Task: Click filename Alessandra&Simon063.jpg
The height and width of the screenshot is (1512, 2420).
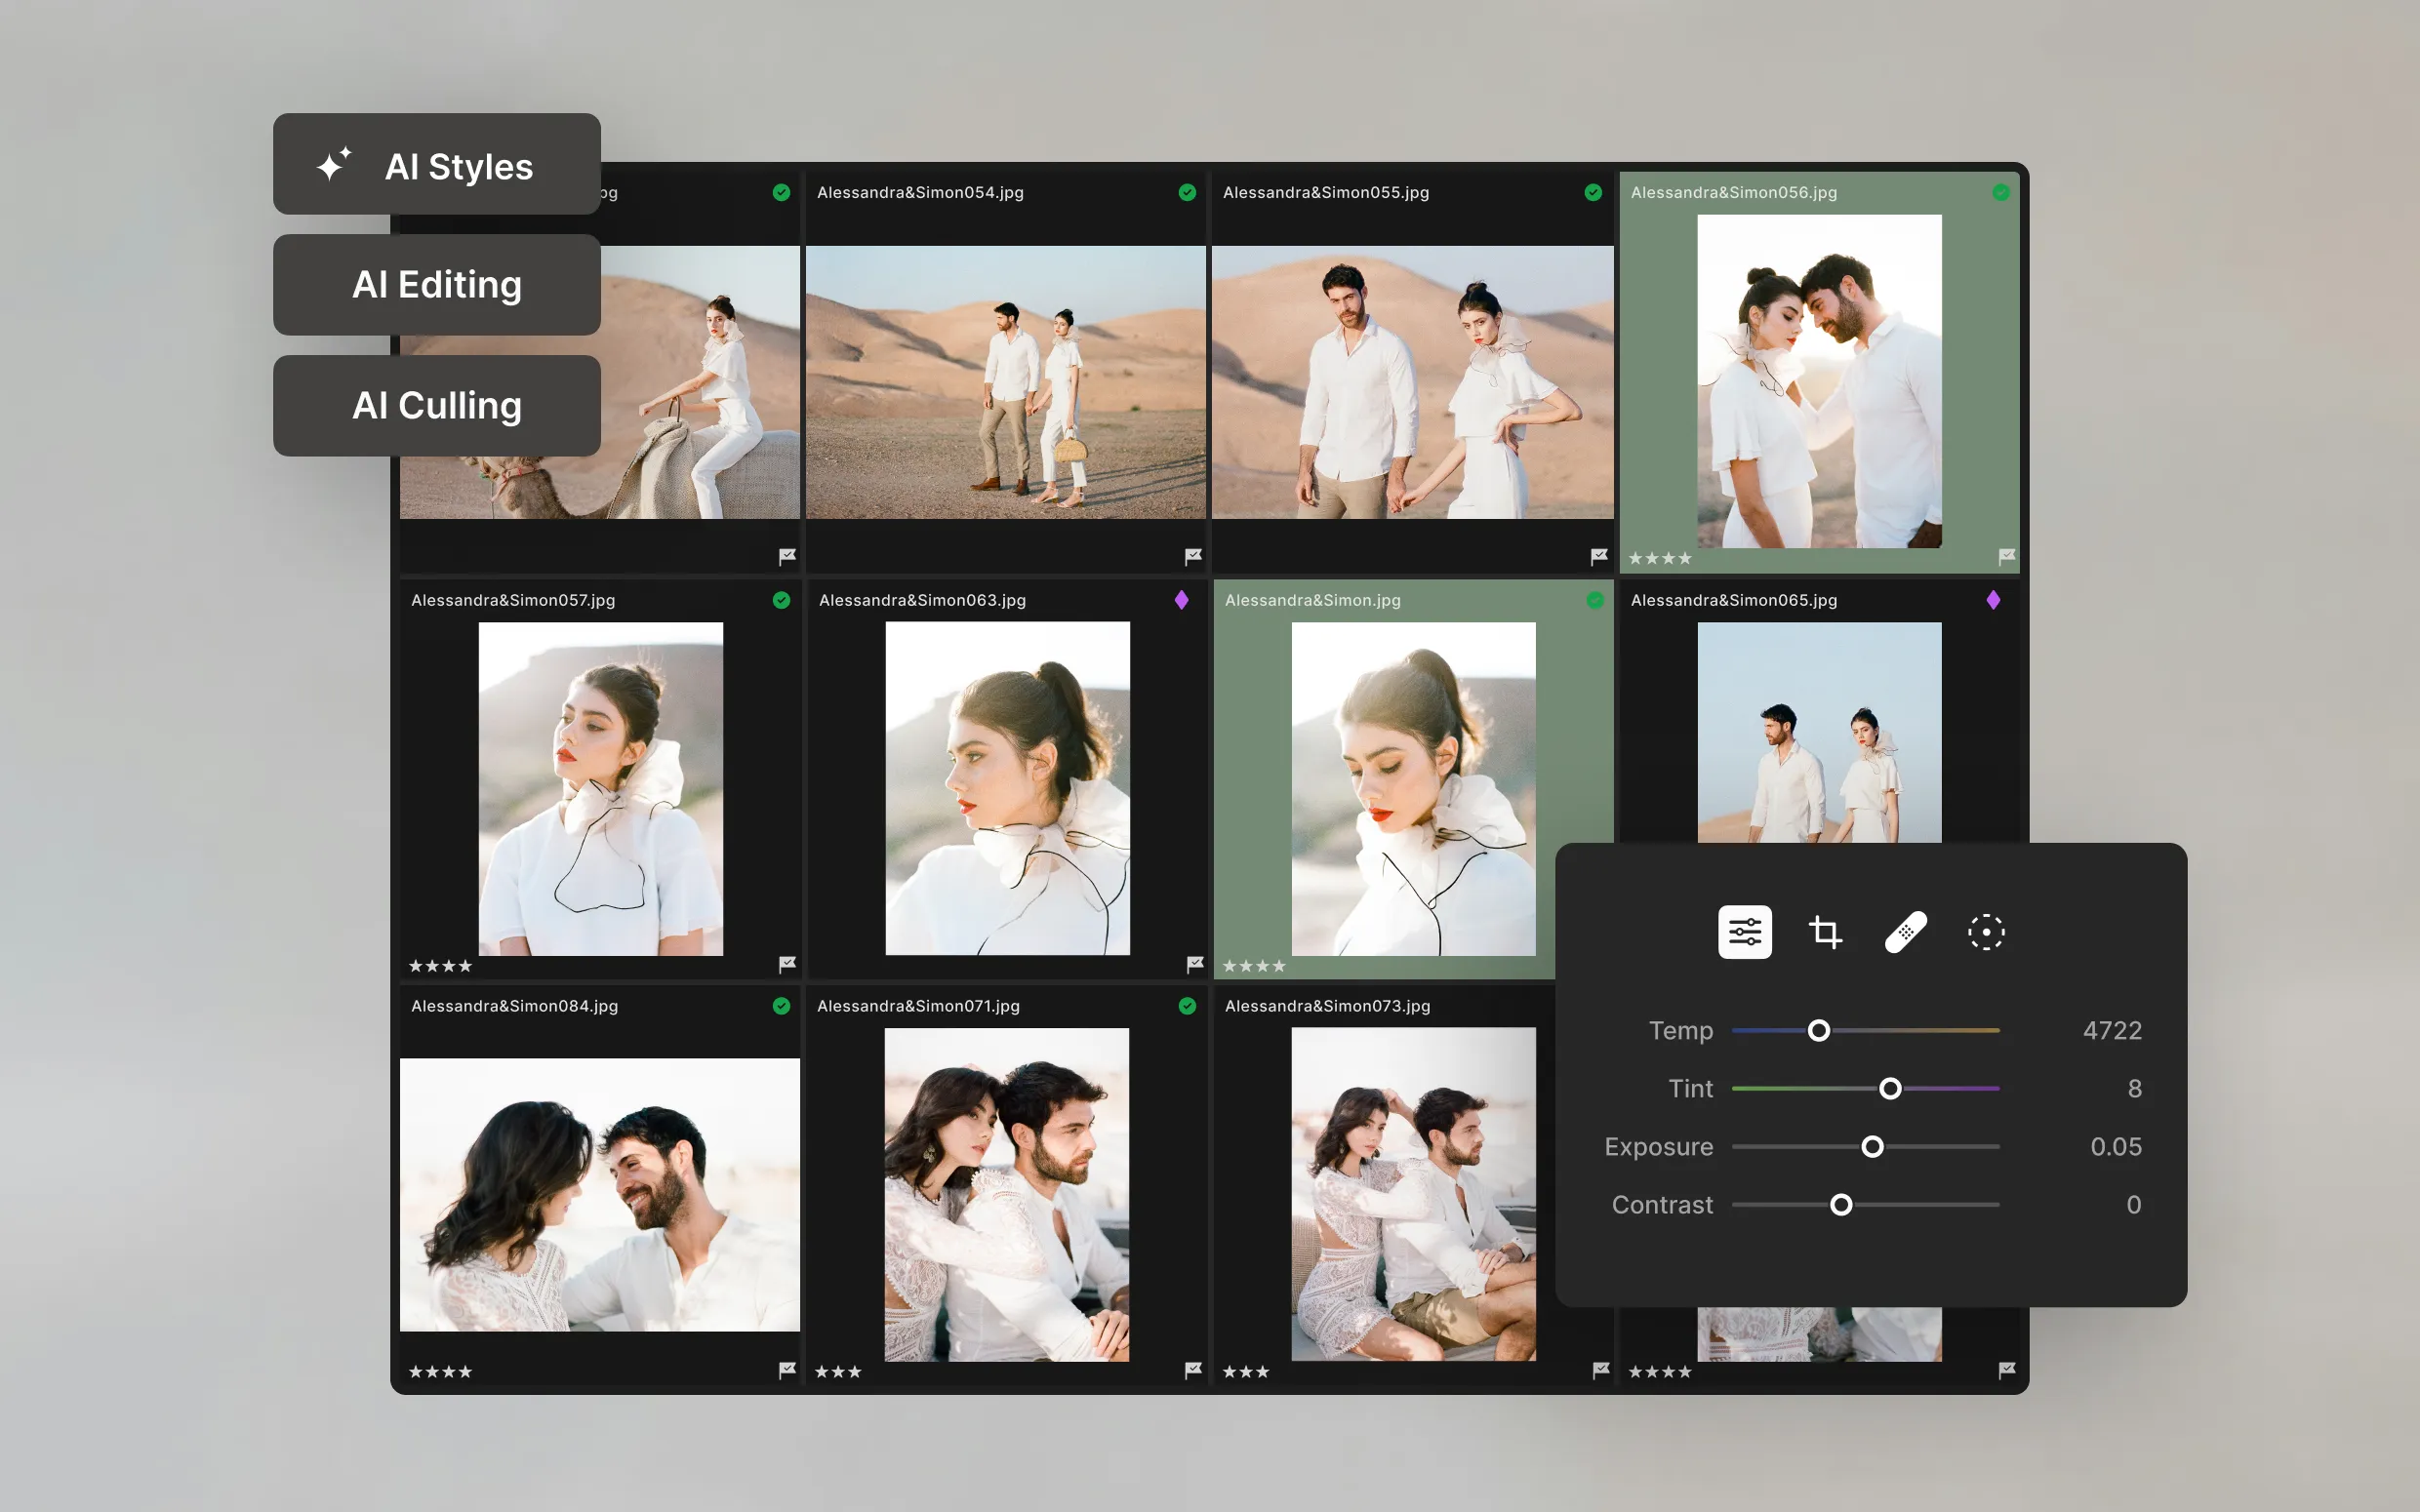Action: coord(922,600)
